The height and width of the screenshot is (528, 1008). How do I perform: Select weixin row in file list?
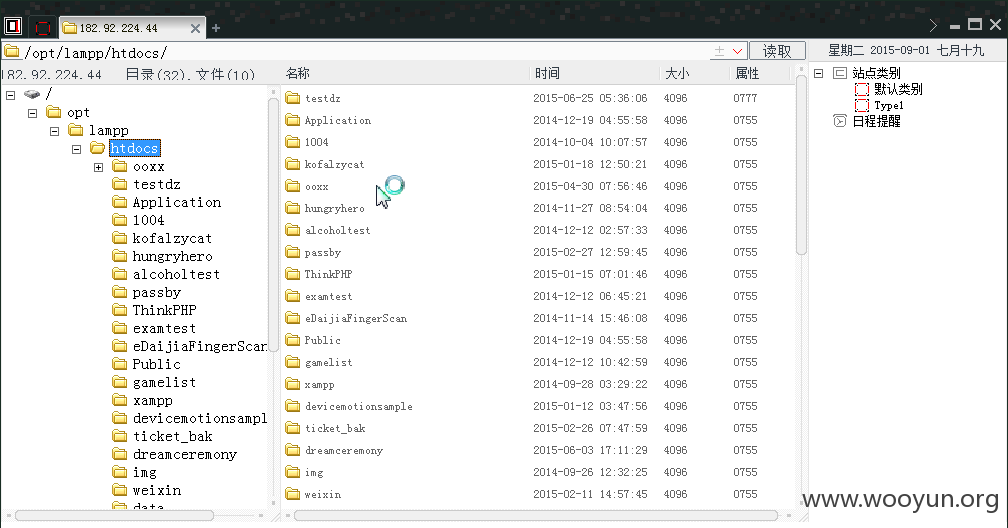click(537, 494)
